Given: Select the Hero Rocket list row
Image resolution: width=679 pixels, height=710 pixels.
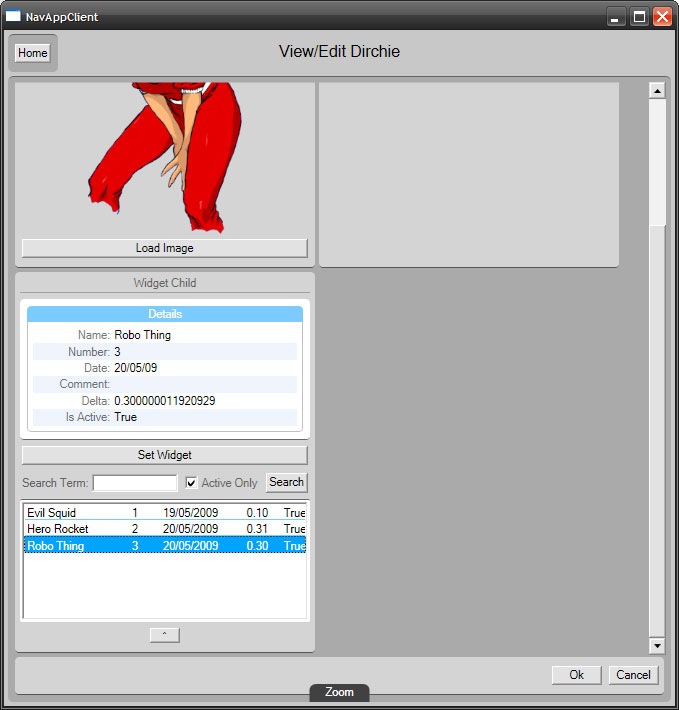Looking at the screenshot, I should 164,529.
